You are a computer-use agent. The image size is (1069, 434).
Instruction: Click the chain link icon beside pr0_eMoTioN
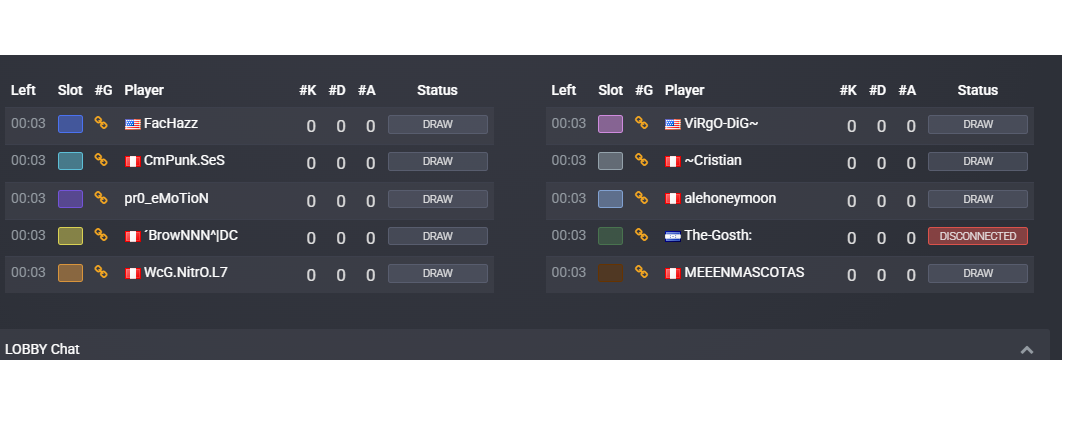[x=101, y=198]
